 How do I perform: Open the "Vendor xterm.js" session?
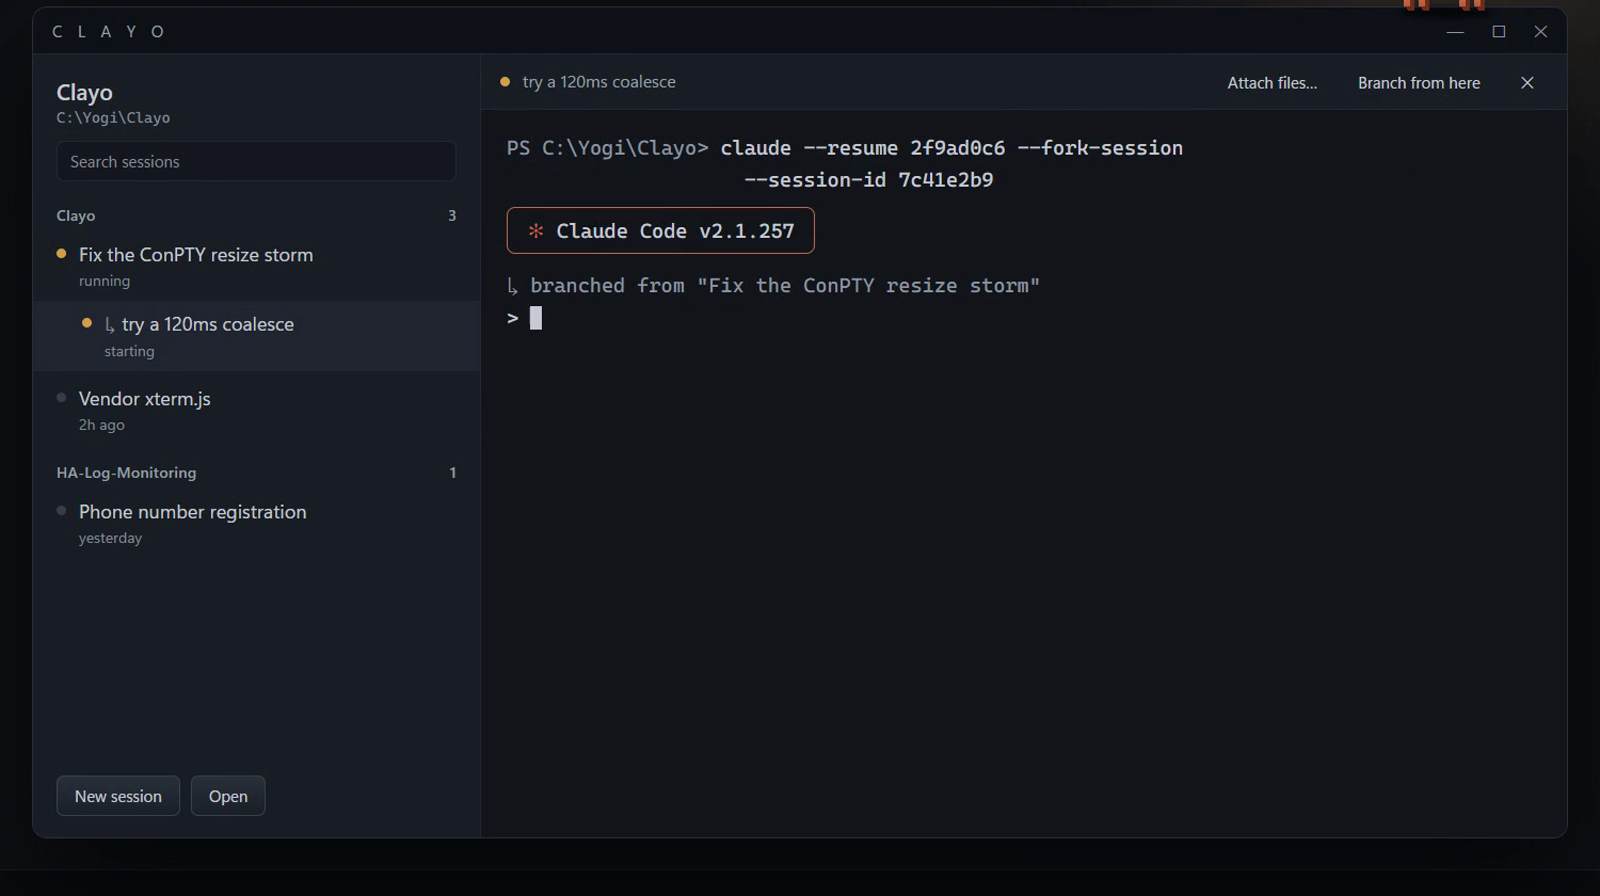256,410
